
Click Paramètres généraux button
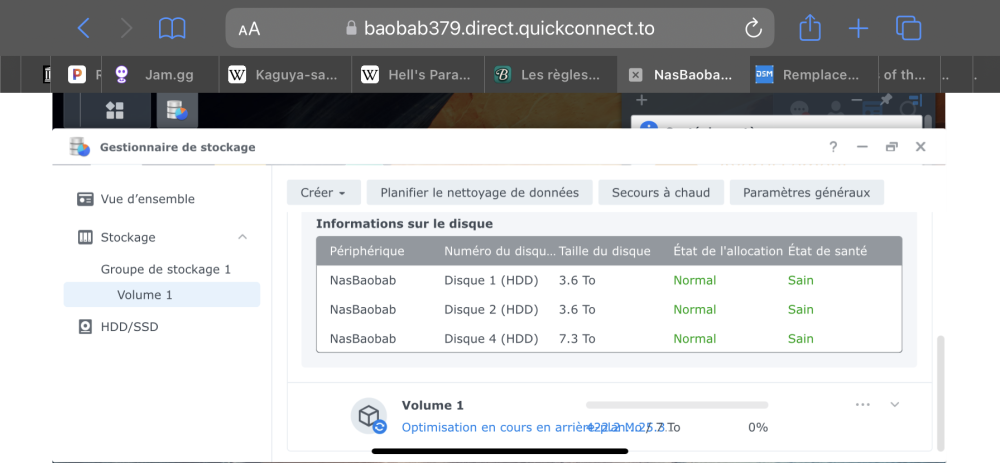pos(806,193)
